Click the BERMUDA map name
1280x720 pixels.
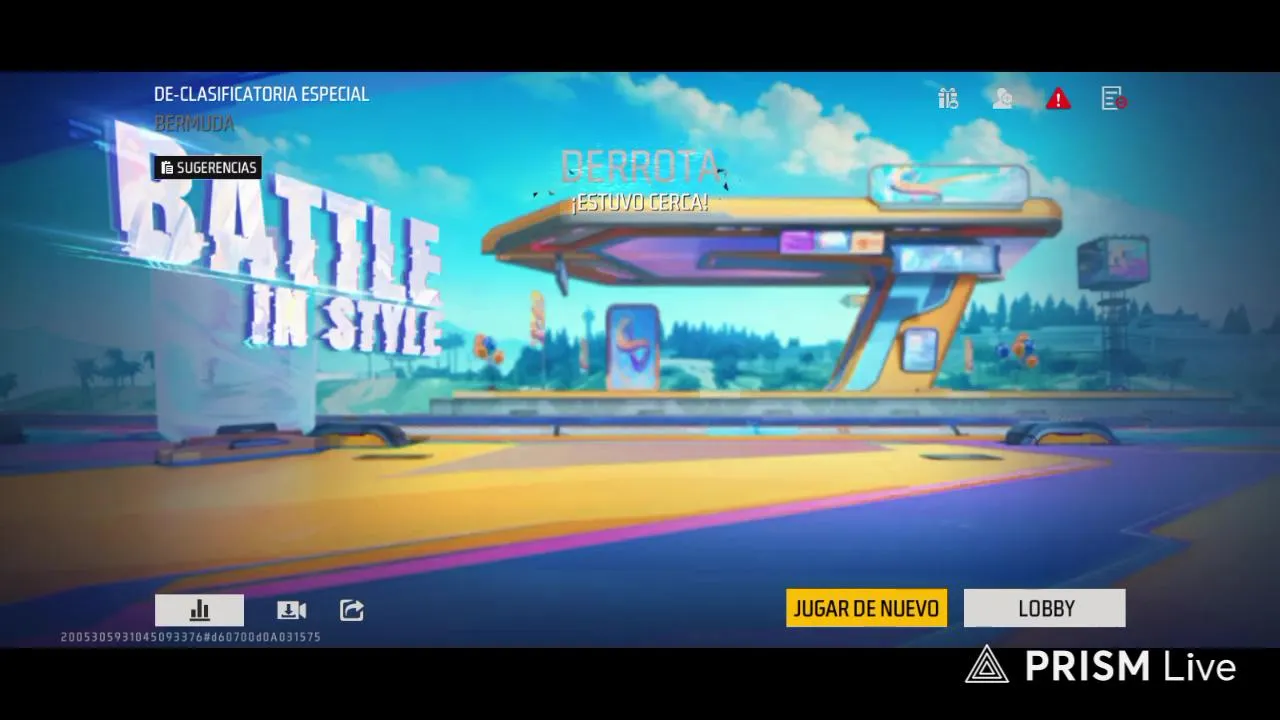click(194, 123)
